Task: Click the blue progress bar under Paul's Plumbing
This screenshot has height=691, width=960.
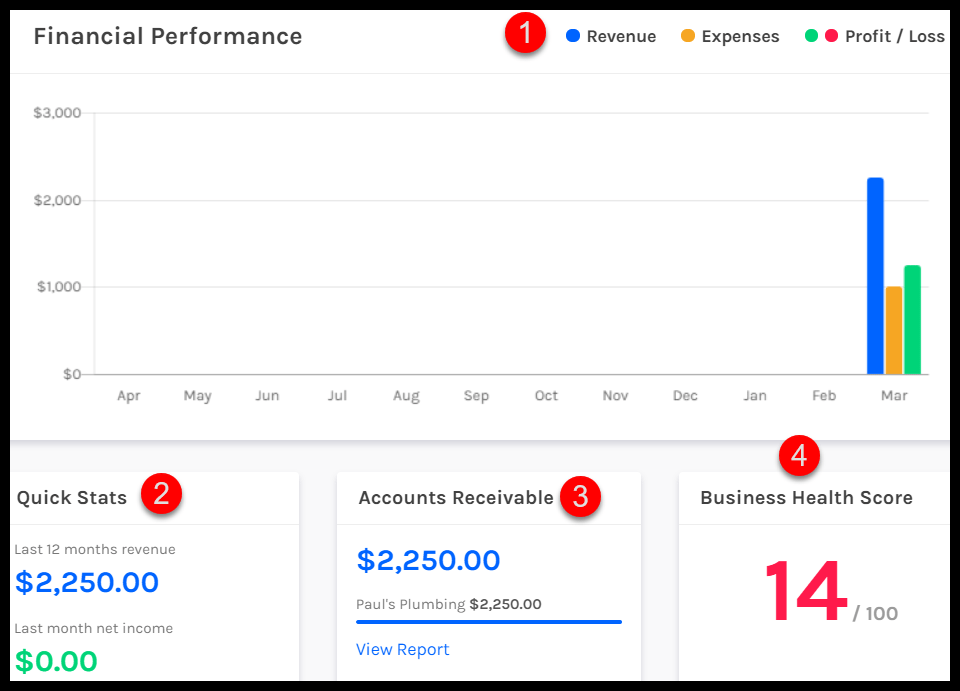Action: 488,622
